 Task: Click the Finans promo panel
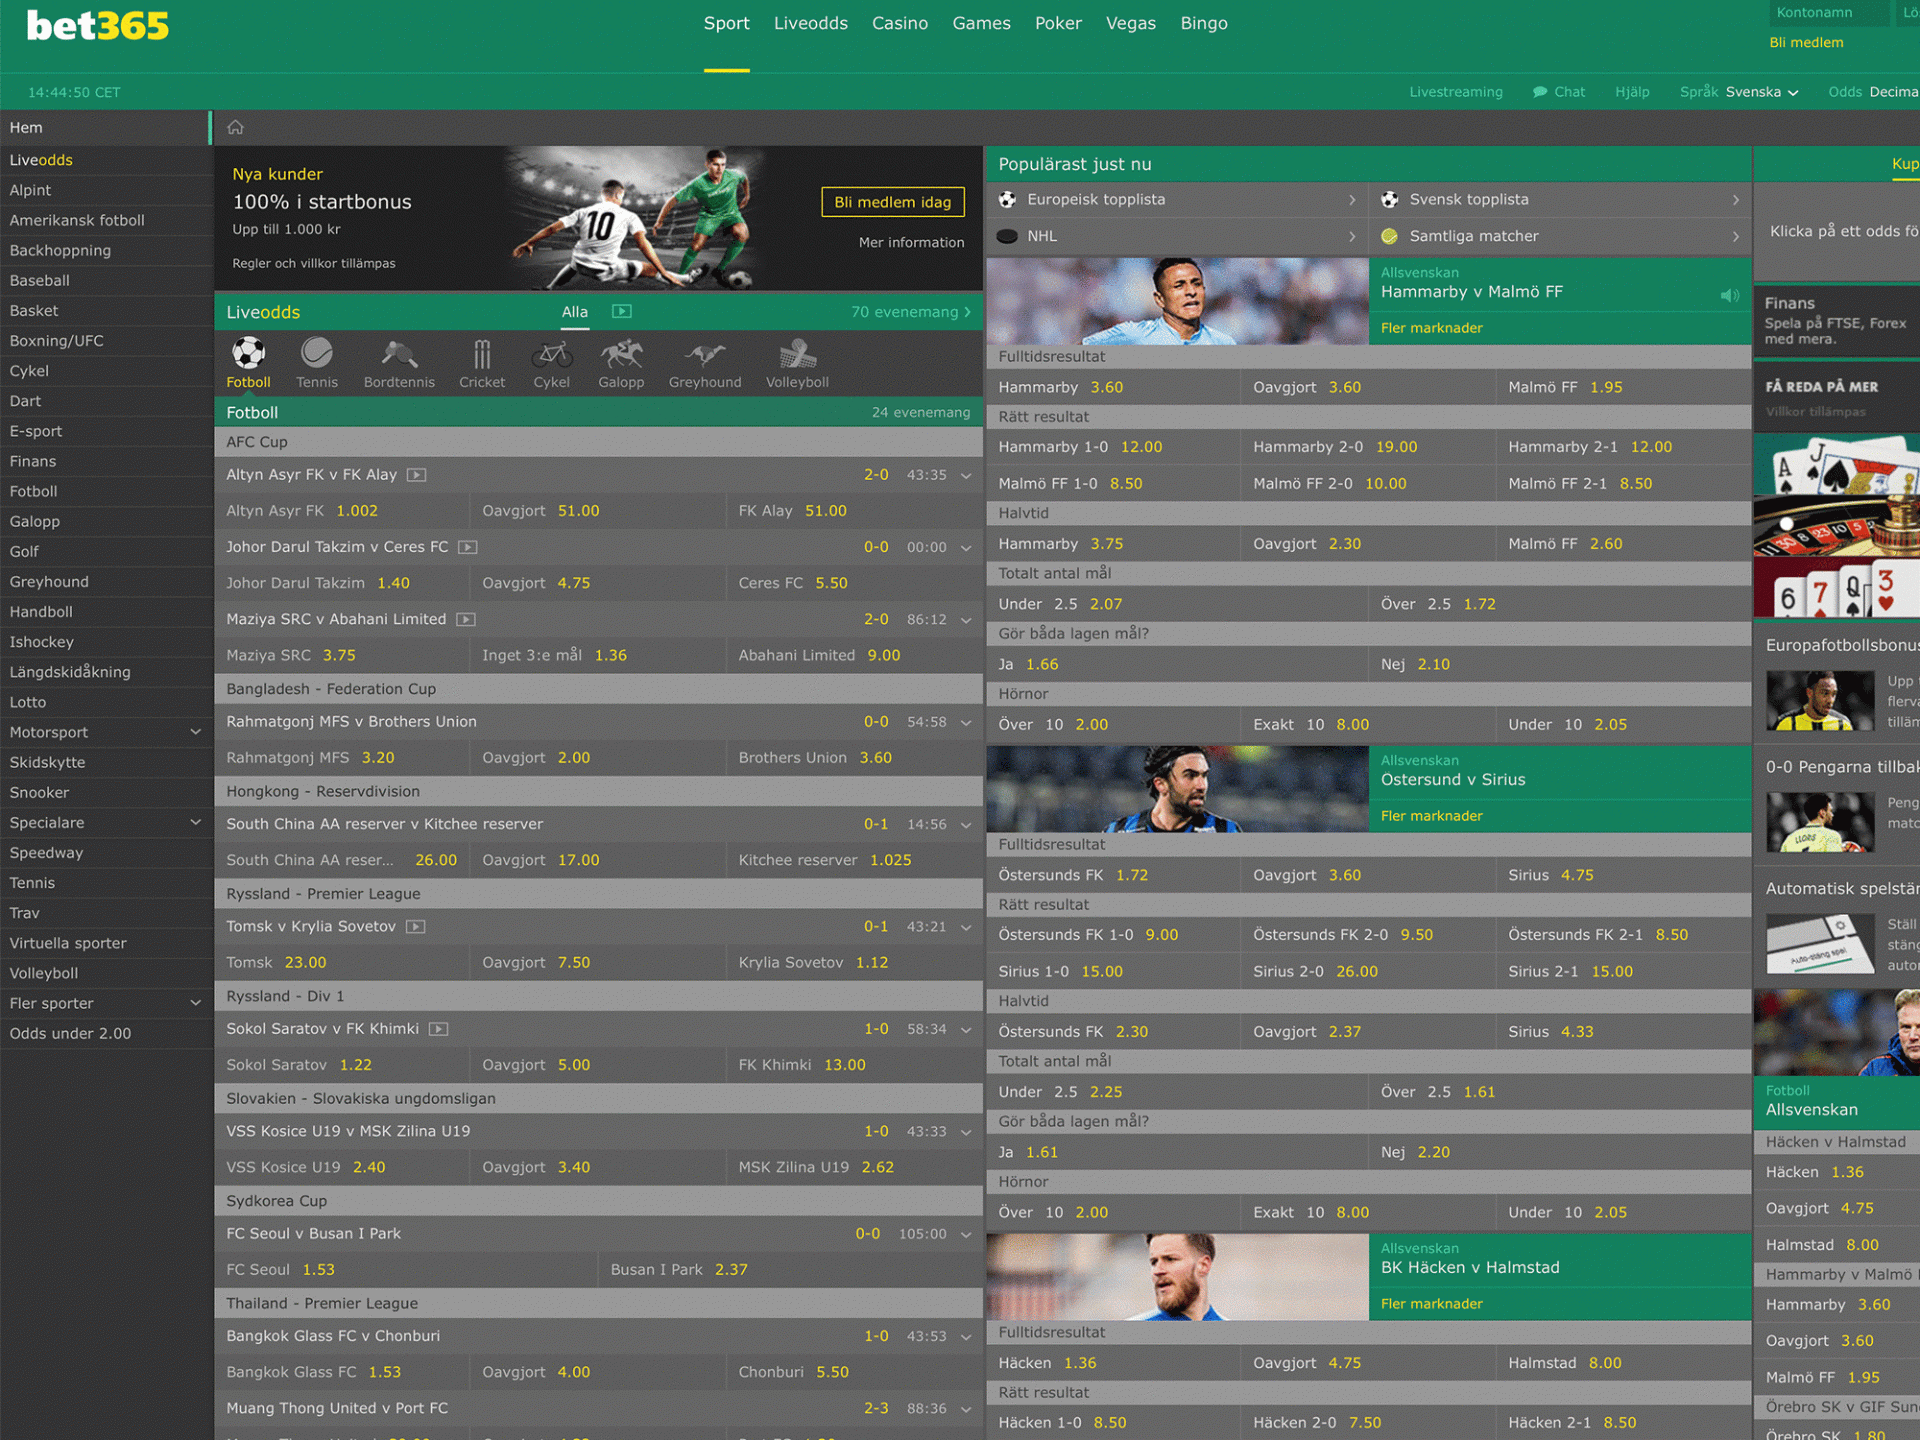pos(1836,320)
